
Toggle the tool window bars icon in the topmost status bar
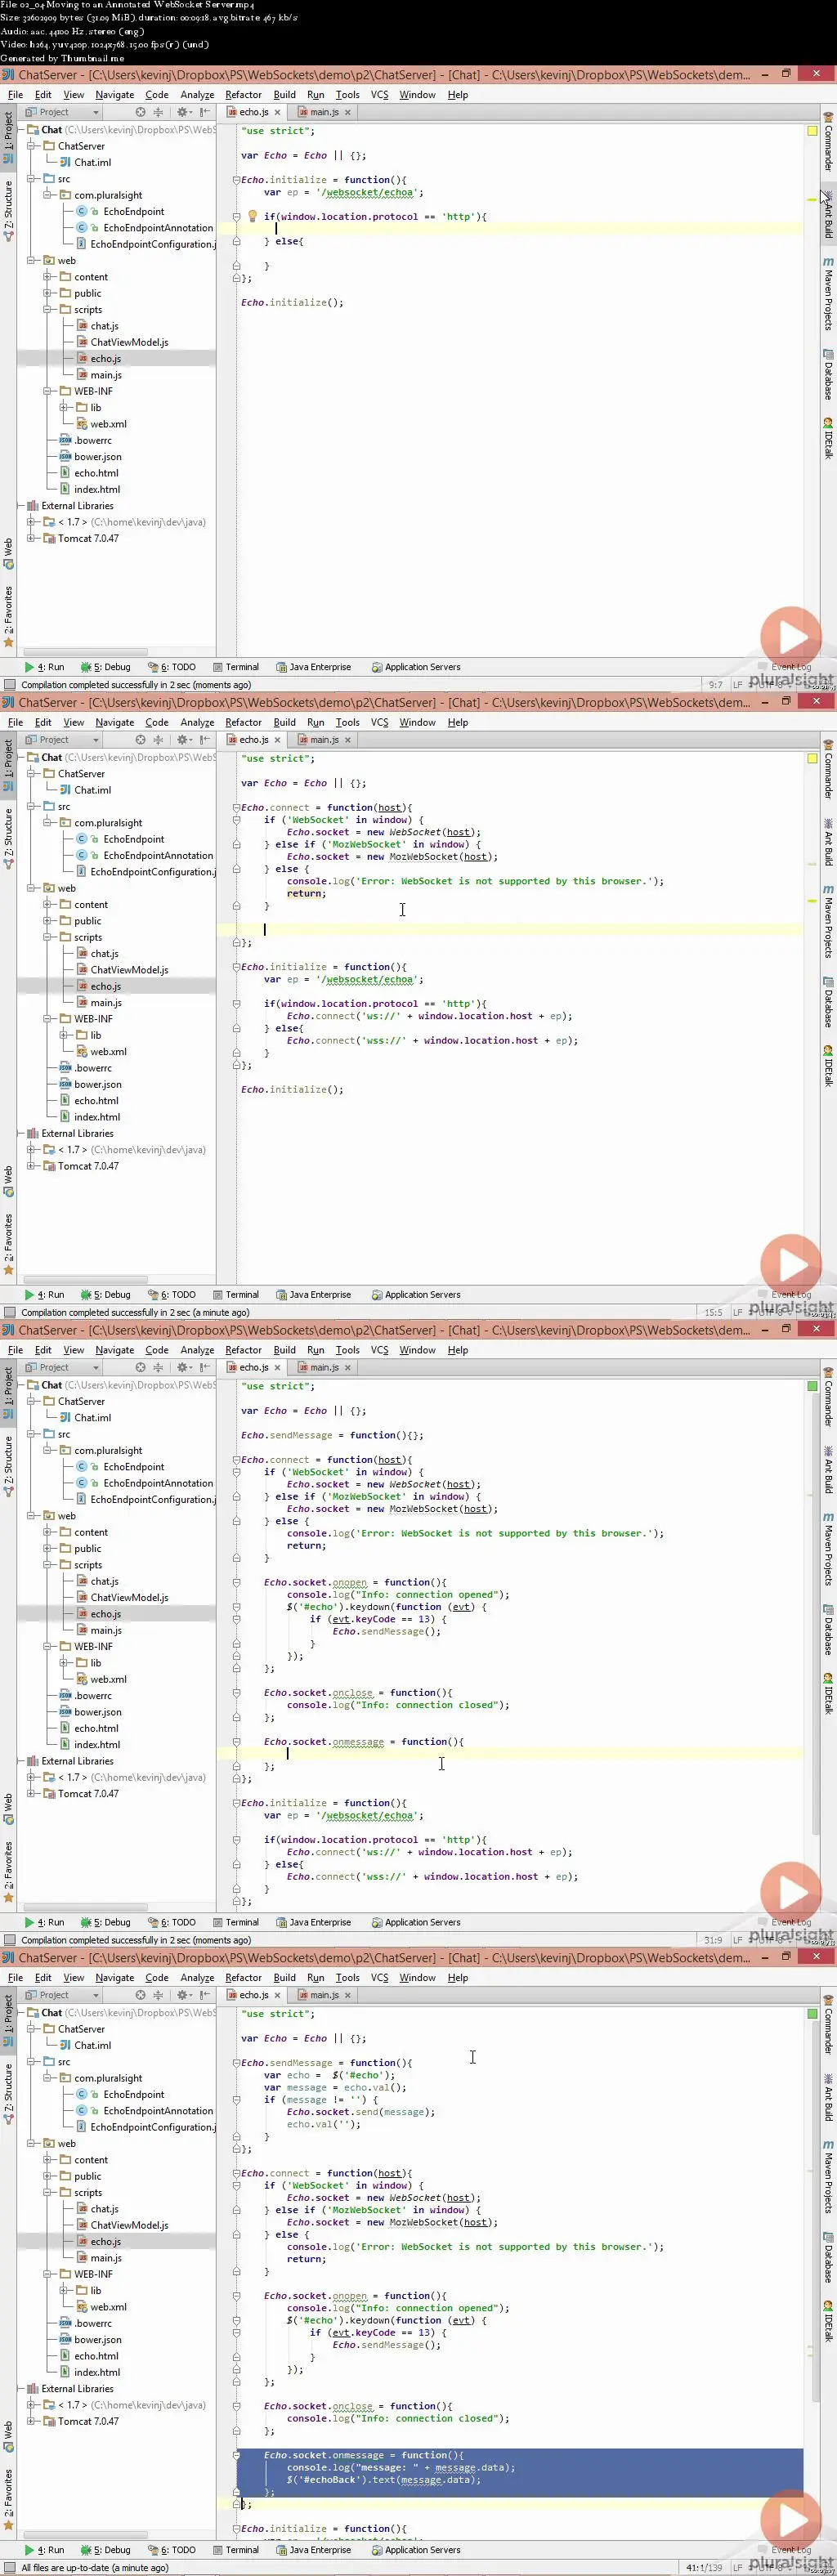pyautogui.click(x=10, y=685)
